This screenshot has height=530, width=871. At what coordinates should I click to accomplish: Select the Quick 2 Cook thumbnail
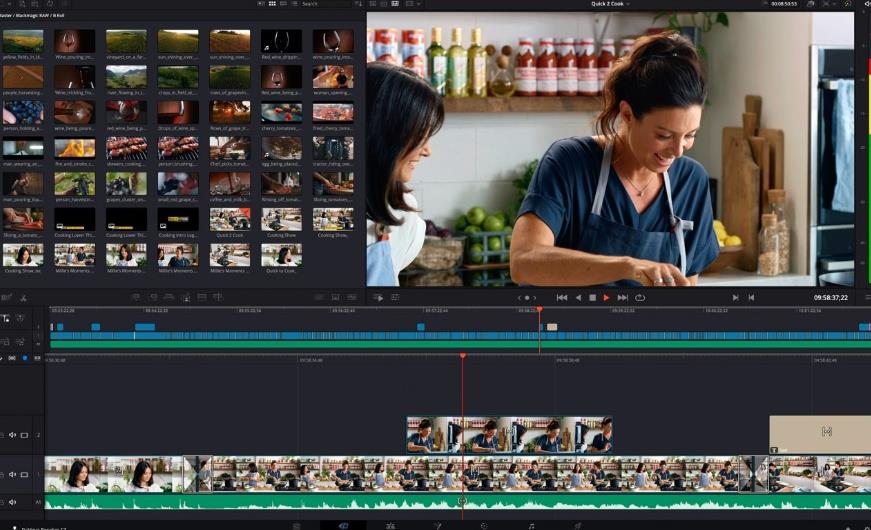point(230,219)
